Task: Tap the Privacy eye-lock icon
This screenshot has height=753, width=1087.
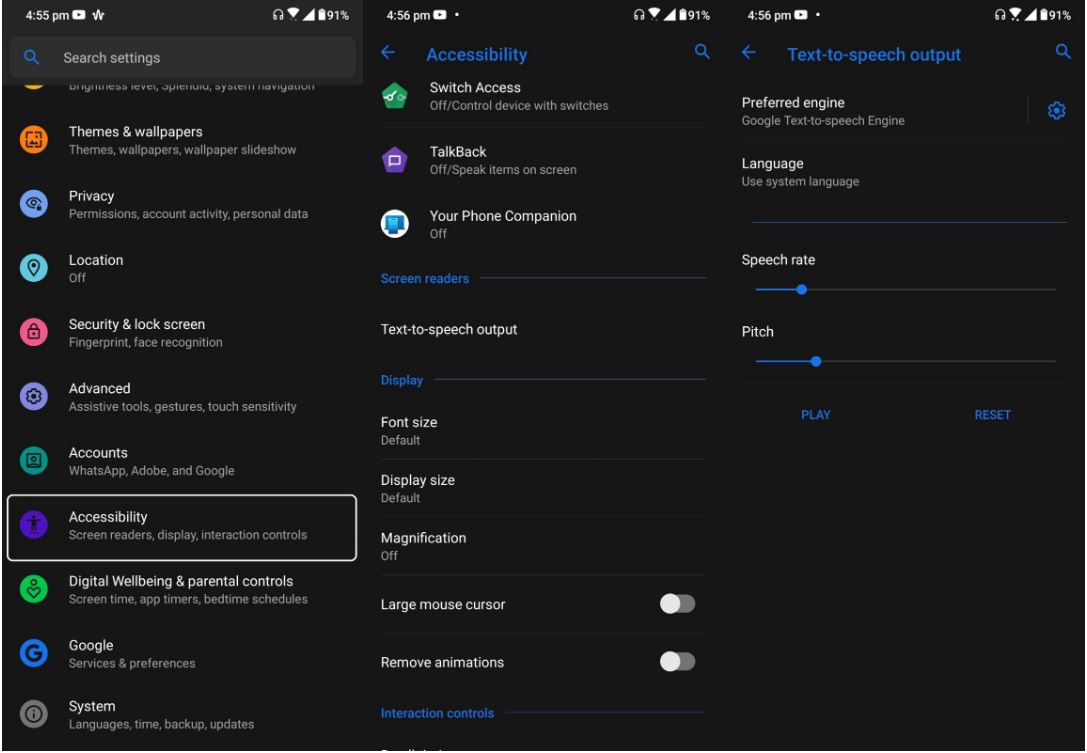Action: pos(33,204)
